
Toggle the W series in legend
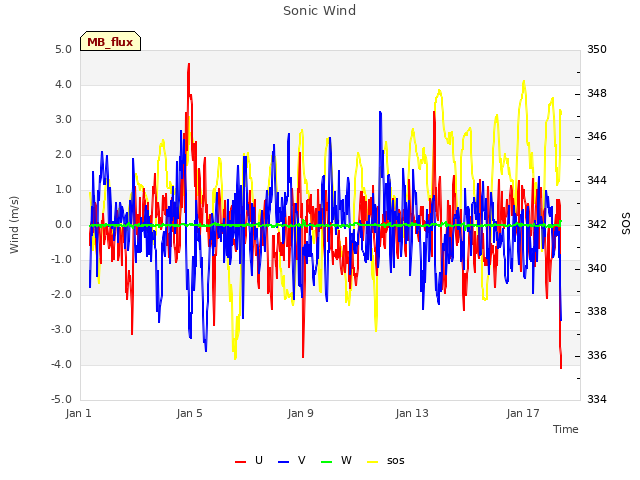[x=336, y=460]
